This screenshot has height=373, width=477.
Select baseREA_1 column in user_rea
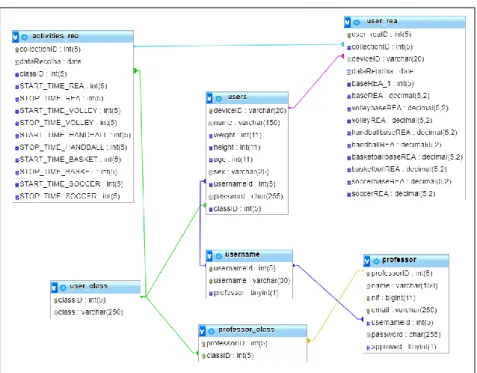[380, 83]
